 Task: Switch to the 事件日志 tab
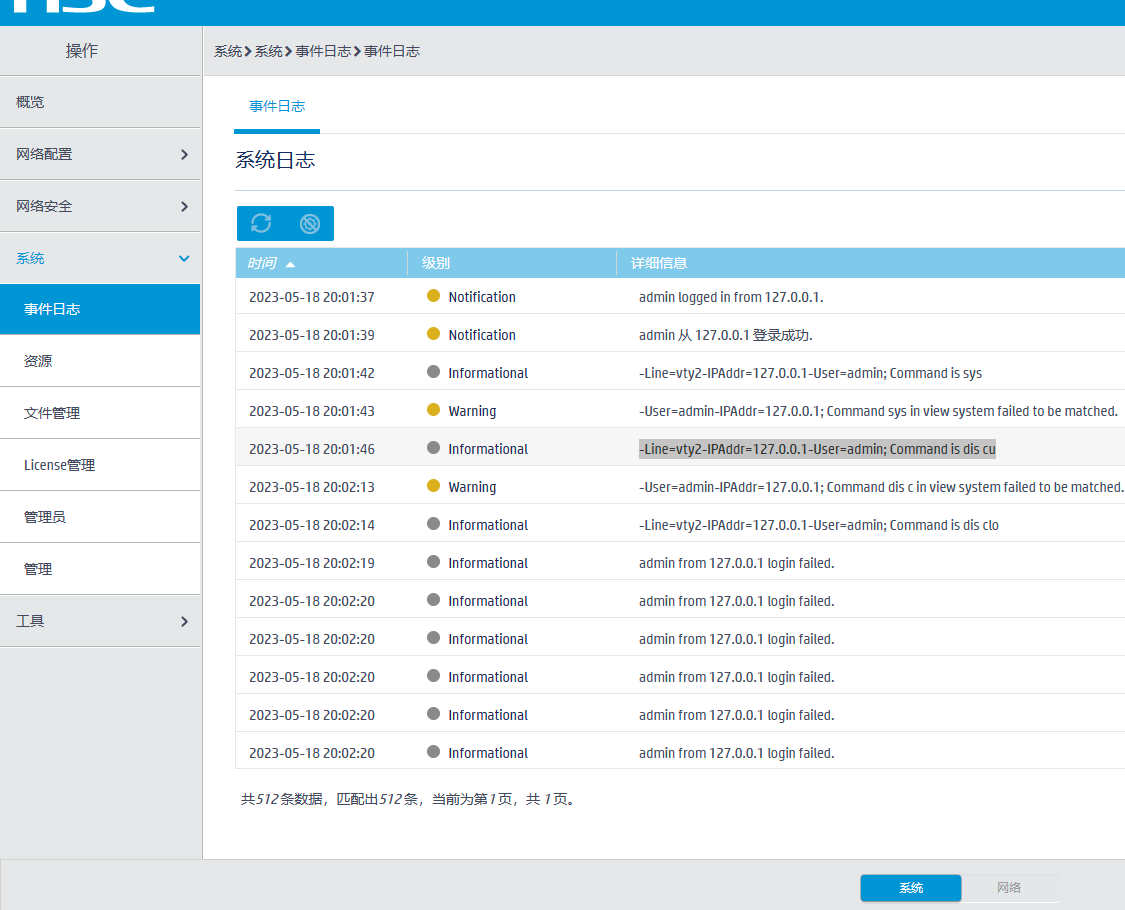pos(277,106)
